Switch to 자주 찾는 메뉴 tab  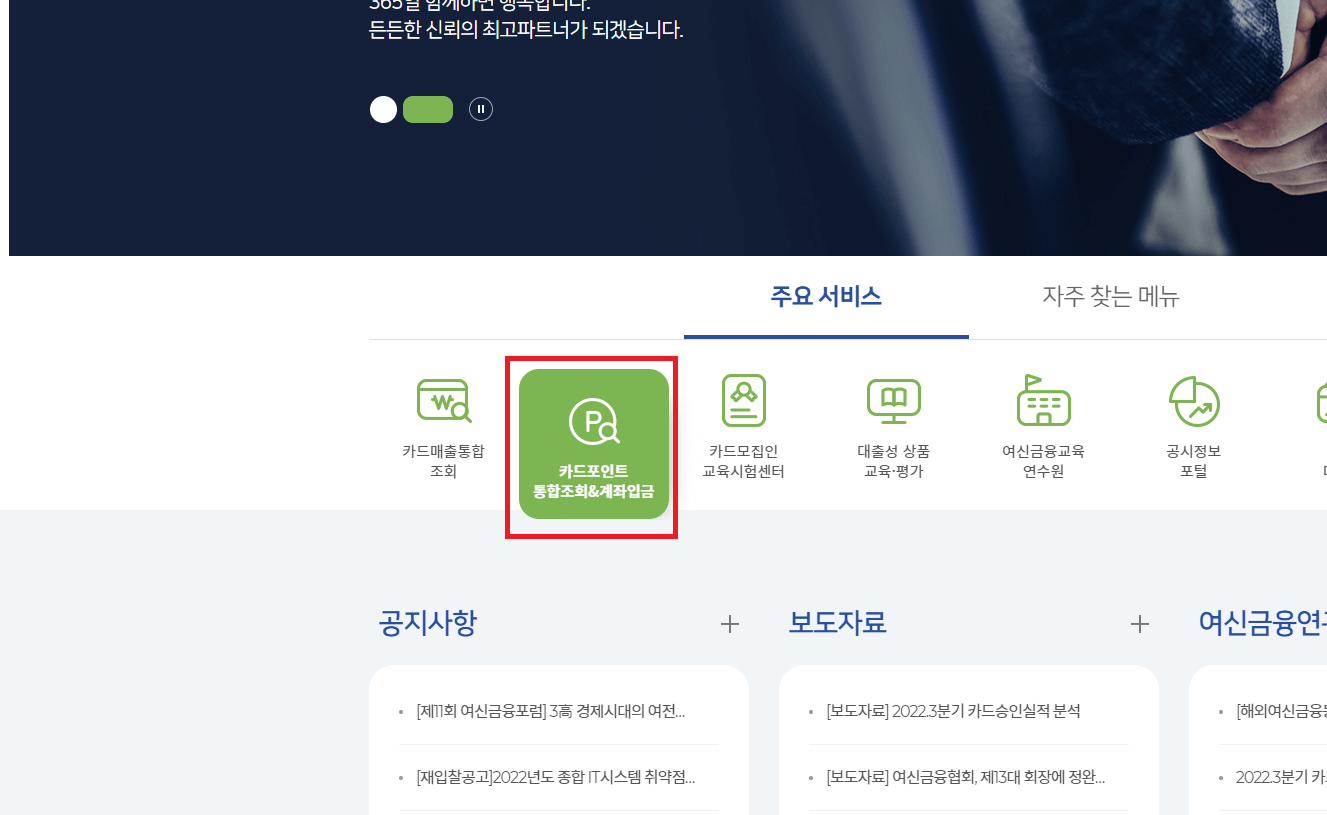1111,297
